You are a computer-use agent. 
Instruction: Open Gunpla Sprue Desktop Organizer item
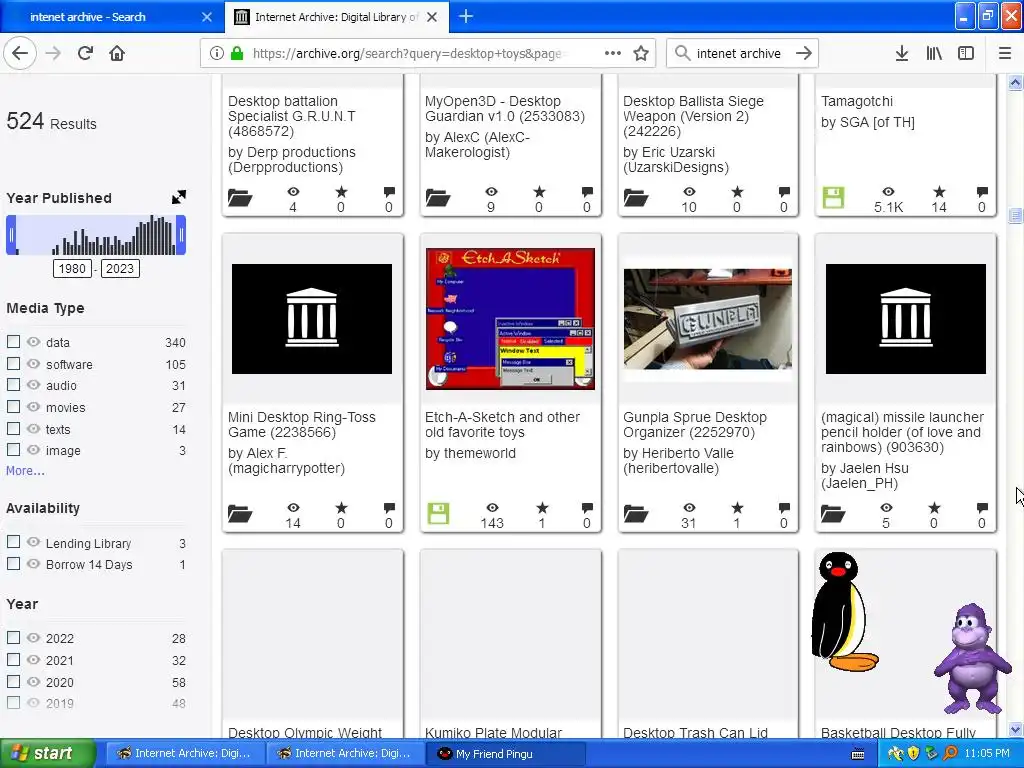pos(695,424)
